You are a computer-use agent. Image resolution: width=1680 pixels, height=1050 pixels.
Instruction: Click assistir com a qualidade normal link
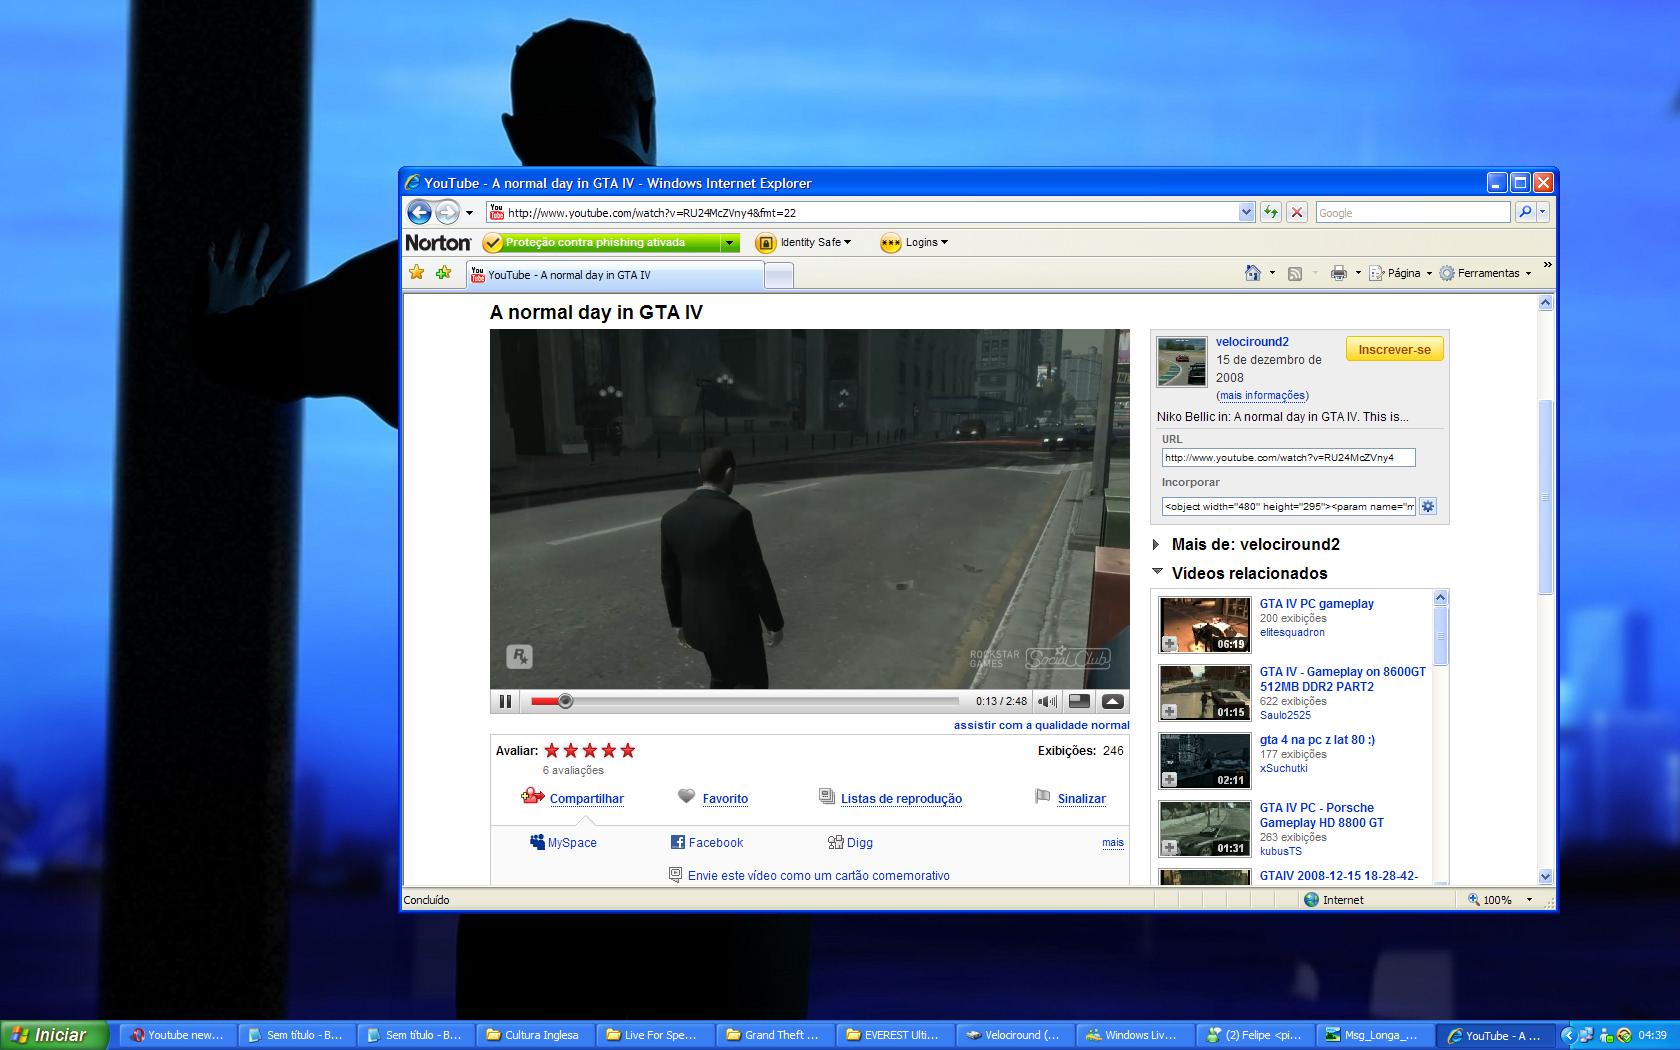coord(1041,725)
